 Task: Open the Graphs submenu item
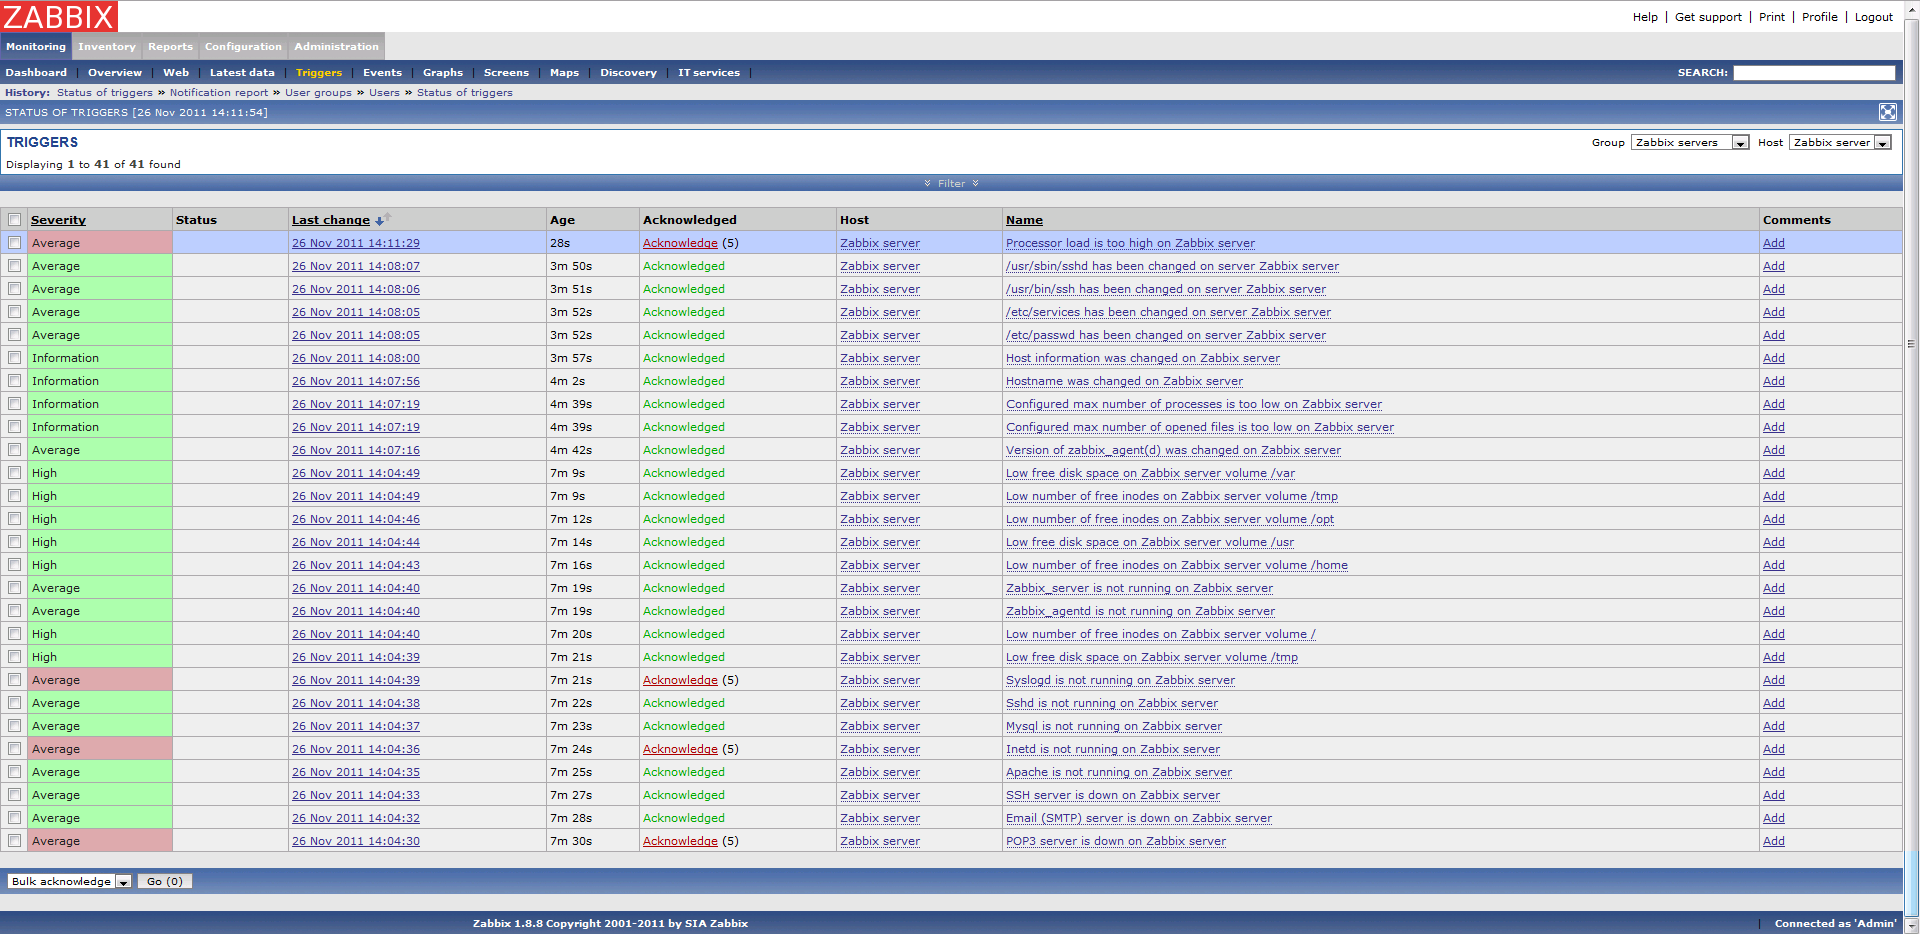click(x=443, y=73)
